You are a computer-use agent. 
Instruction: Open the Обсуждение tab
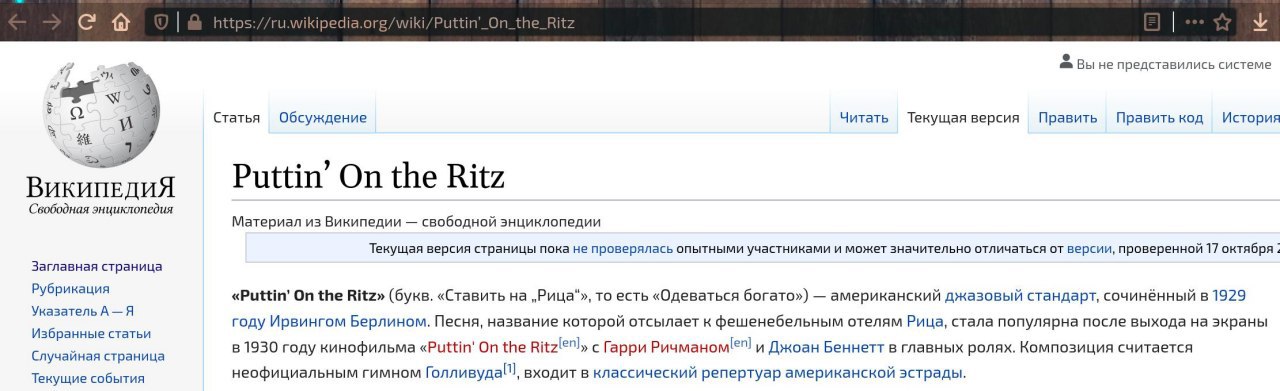(x=323, y=117)
